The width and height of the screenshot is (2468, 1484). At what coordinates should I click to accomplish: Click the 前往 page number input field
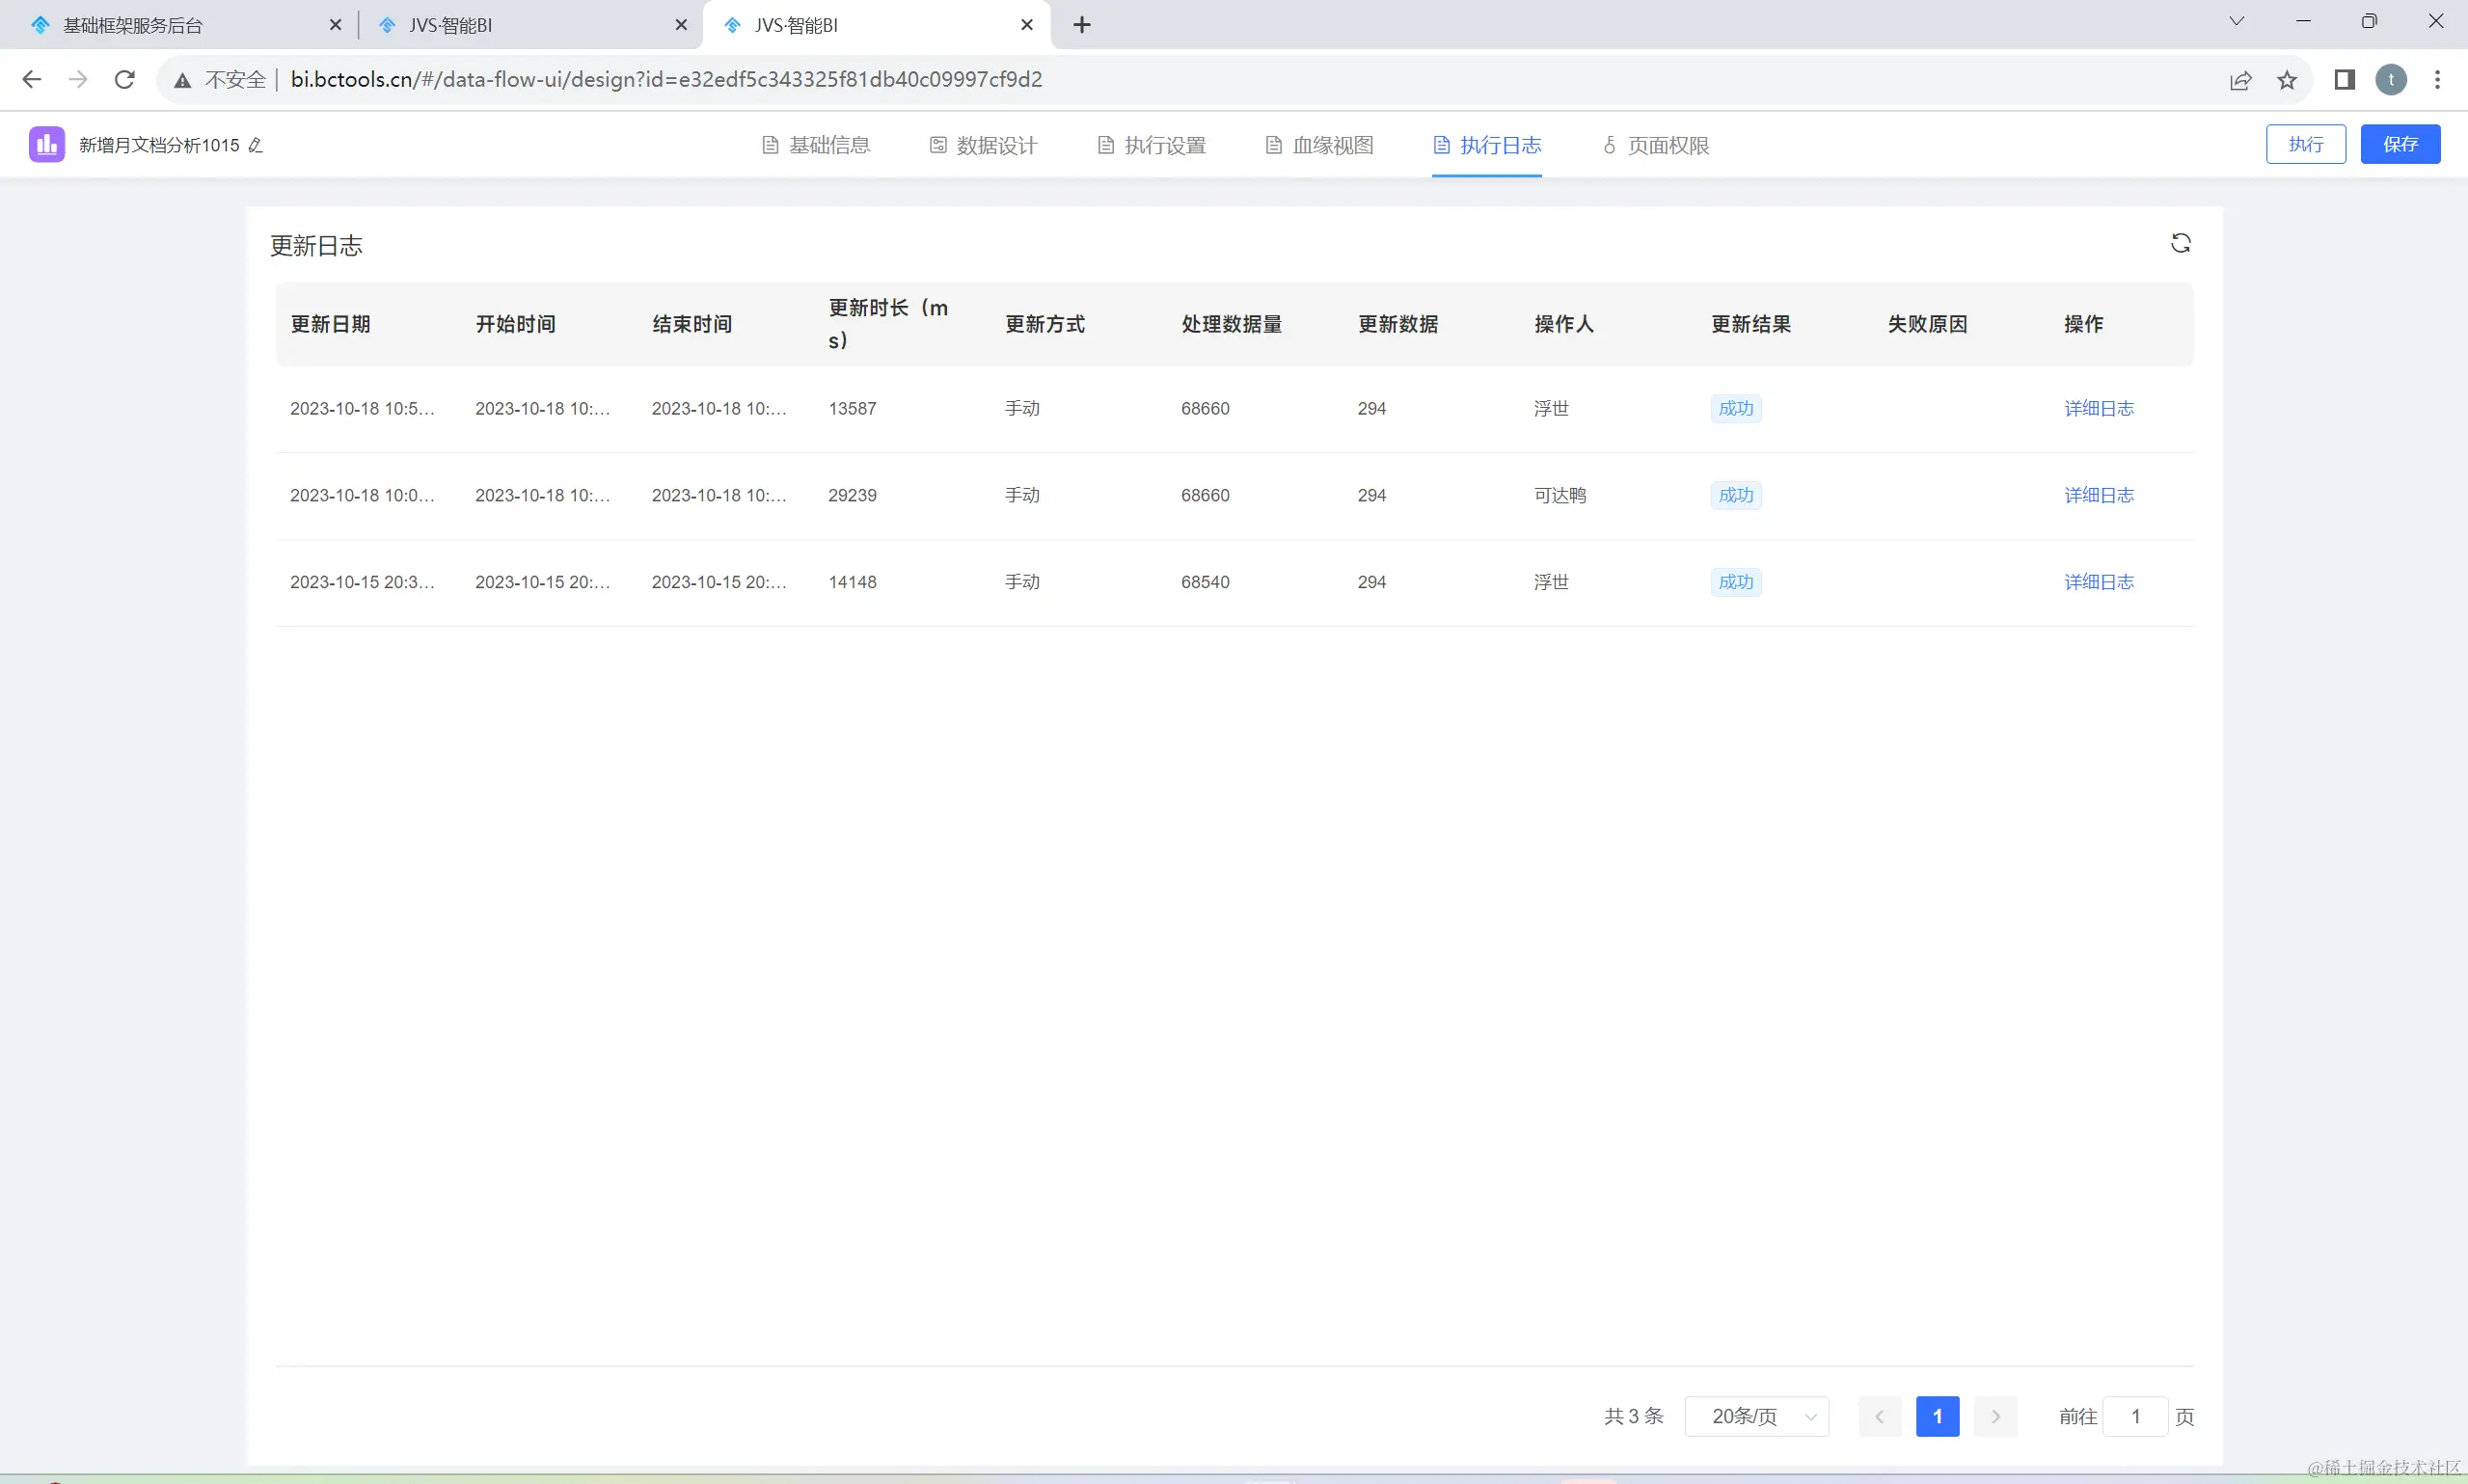[2134, 1416]
